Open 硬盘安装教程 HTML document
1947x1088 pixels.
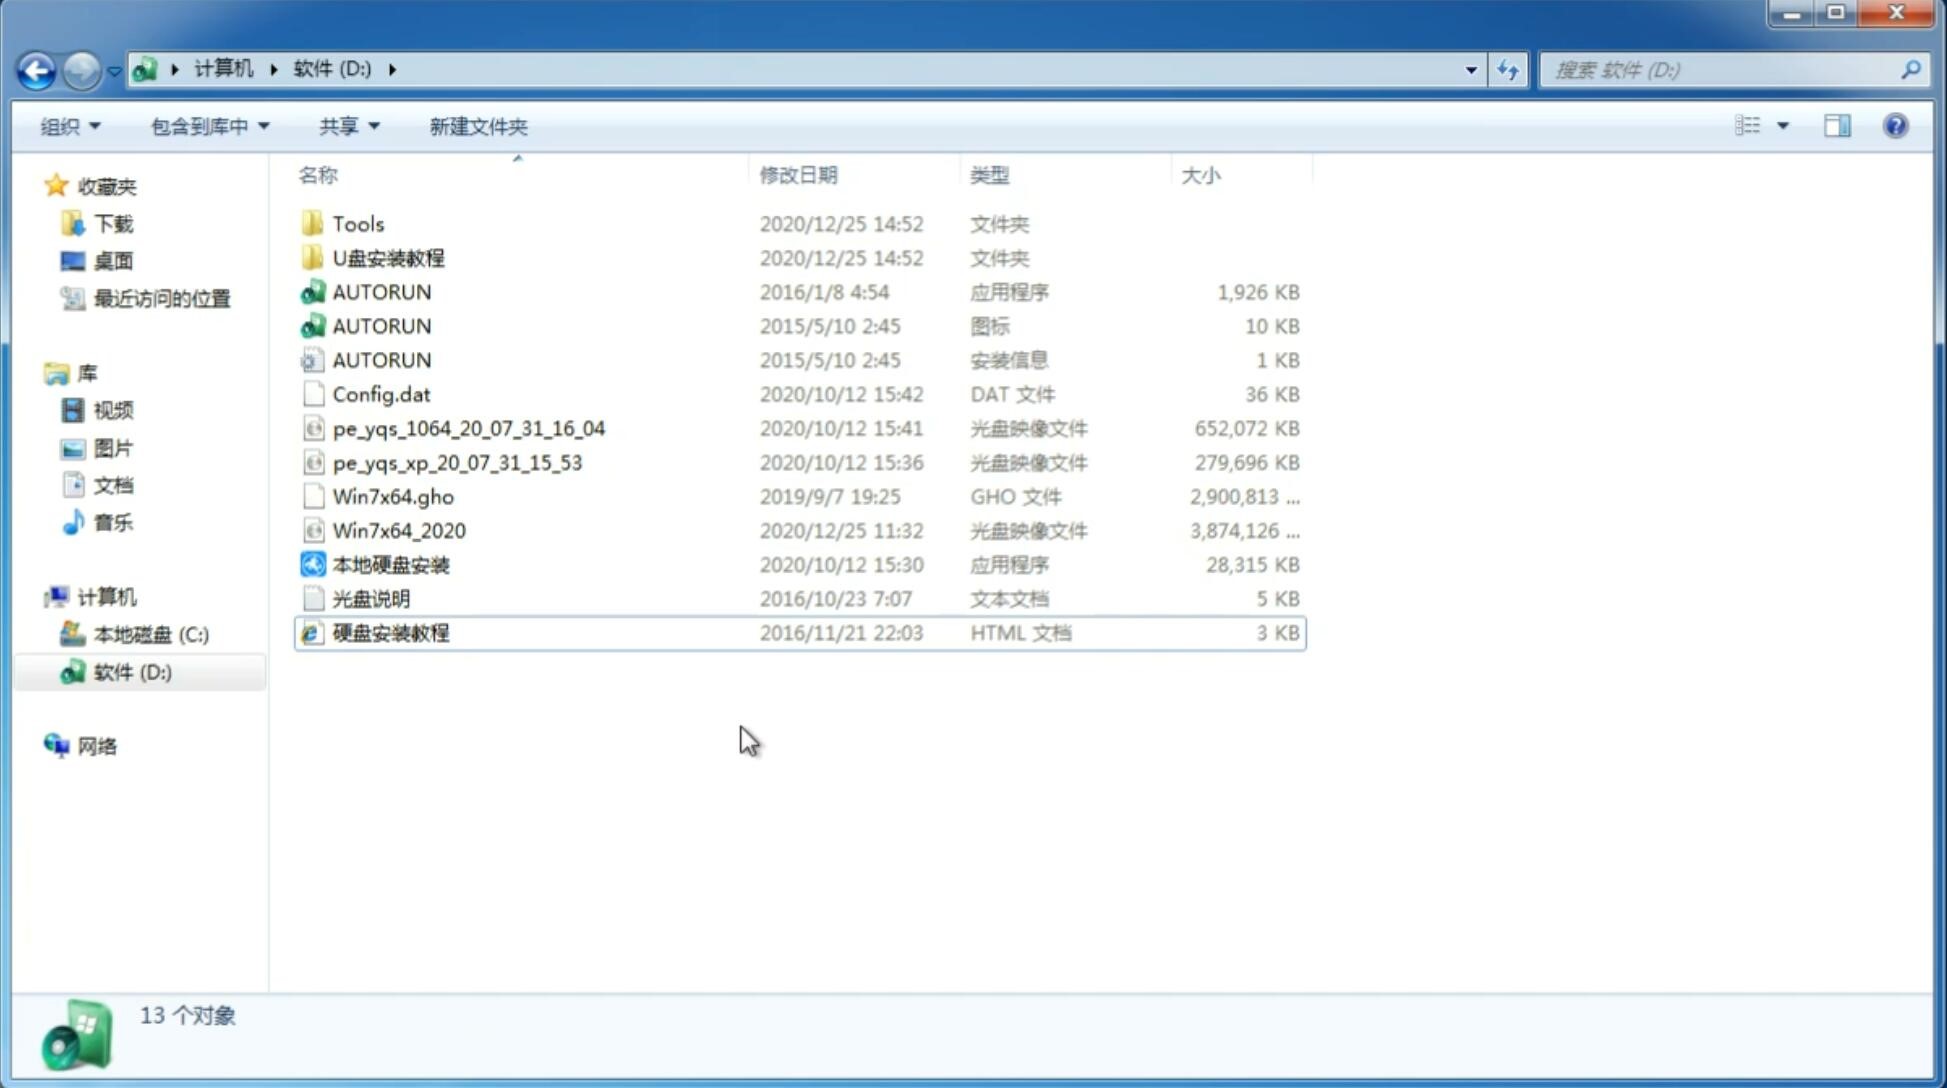click(x=389, y=632)
